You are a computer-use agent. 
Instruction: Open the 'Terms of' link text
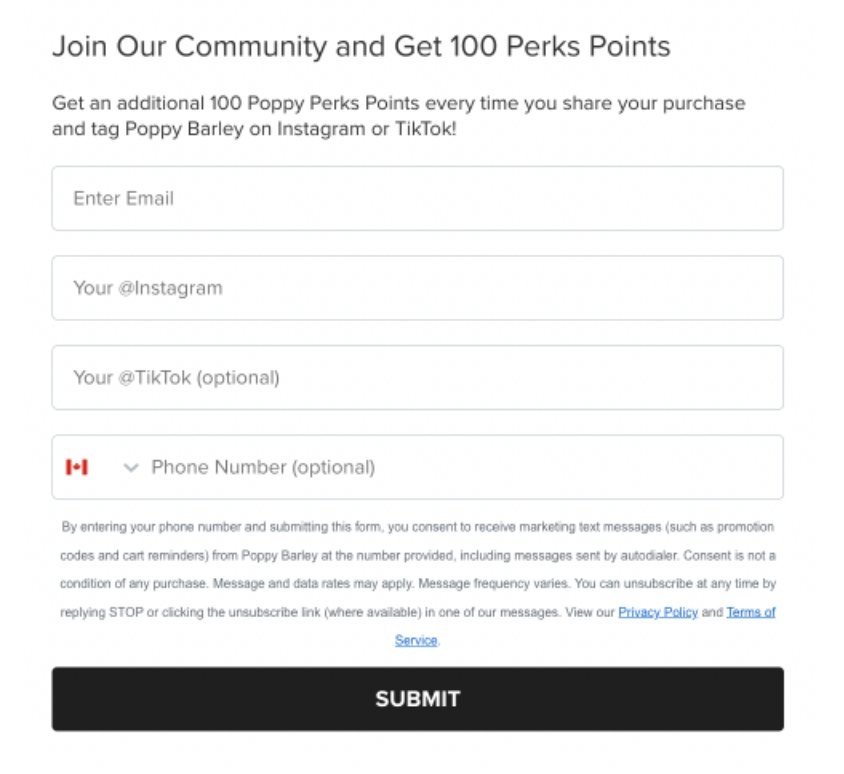751,612
